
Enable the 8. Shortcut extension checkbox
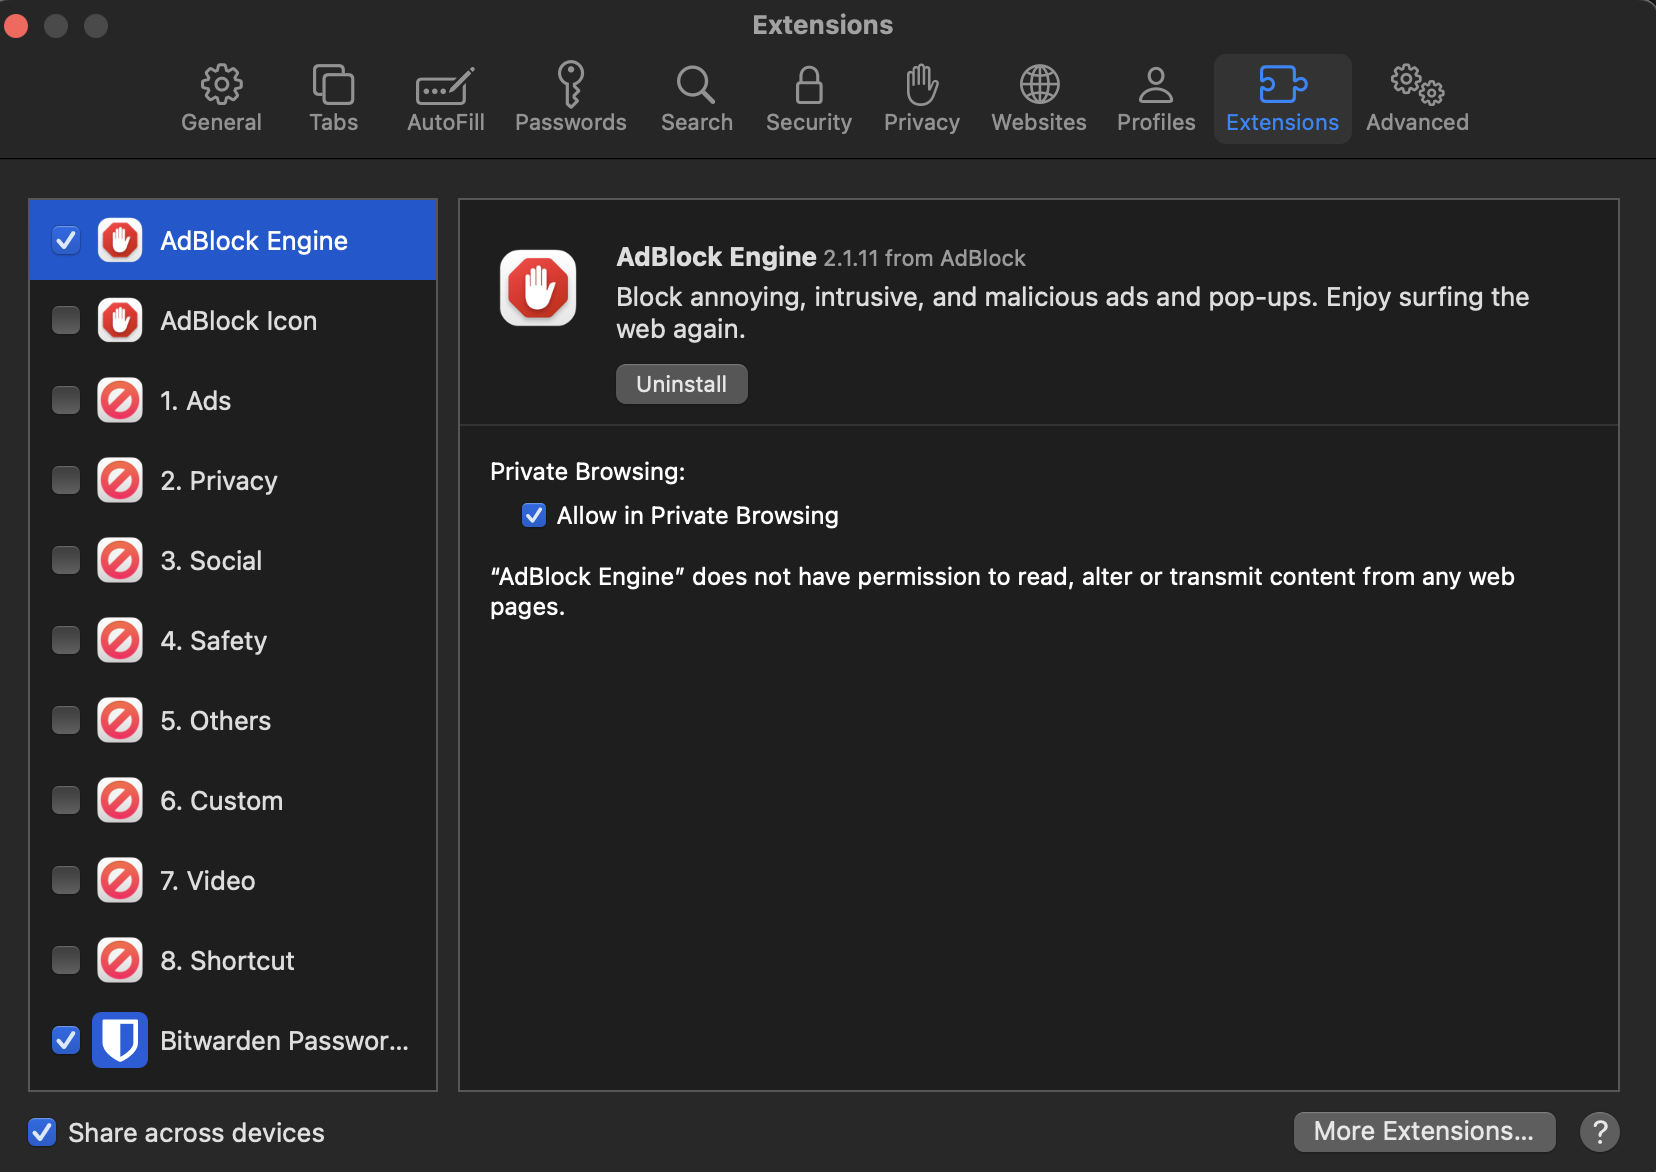66,960
